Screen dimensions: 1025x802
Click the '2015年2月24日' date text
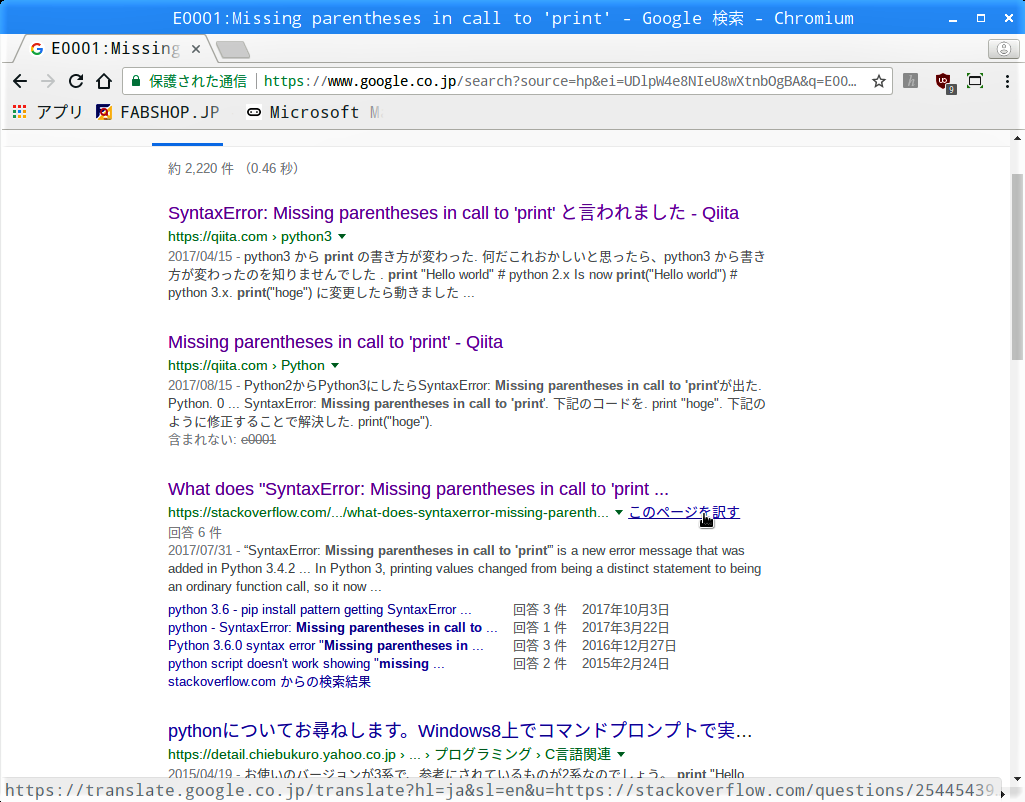coord(626,663)
